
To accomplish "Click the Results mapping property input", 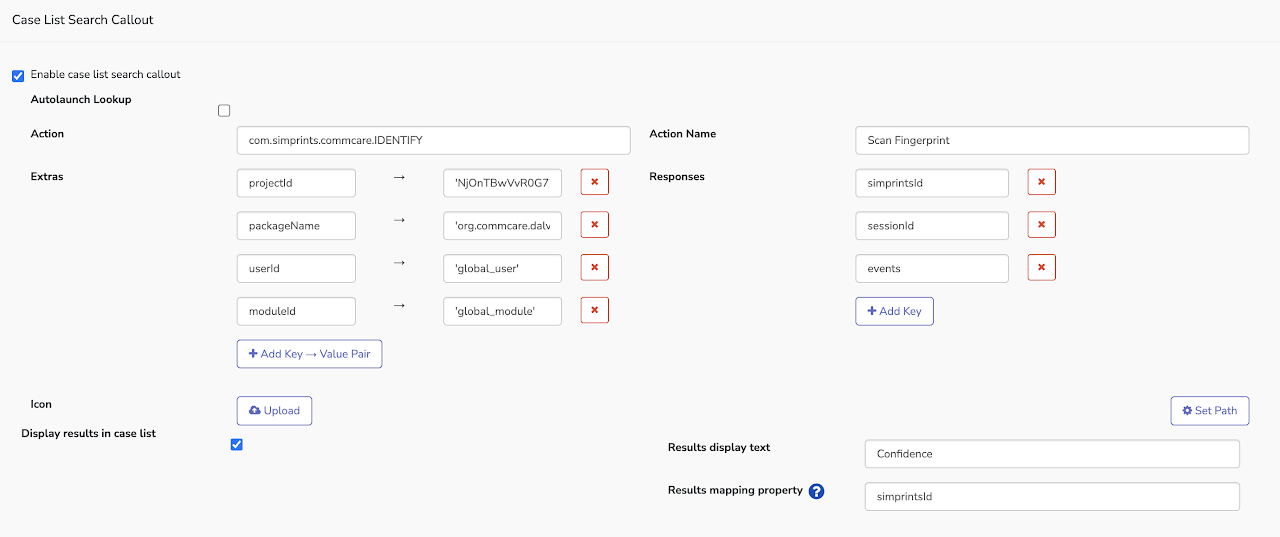I will [1051, 497].
